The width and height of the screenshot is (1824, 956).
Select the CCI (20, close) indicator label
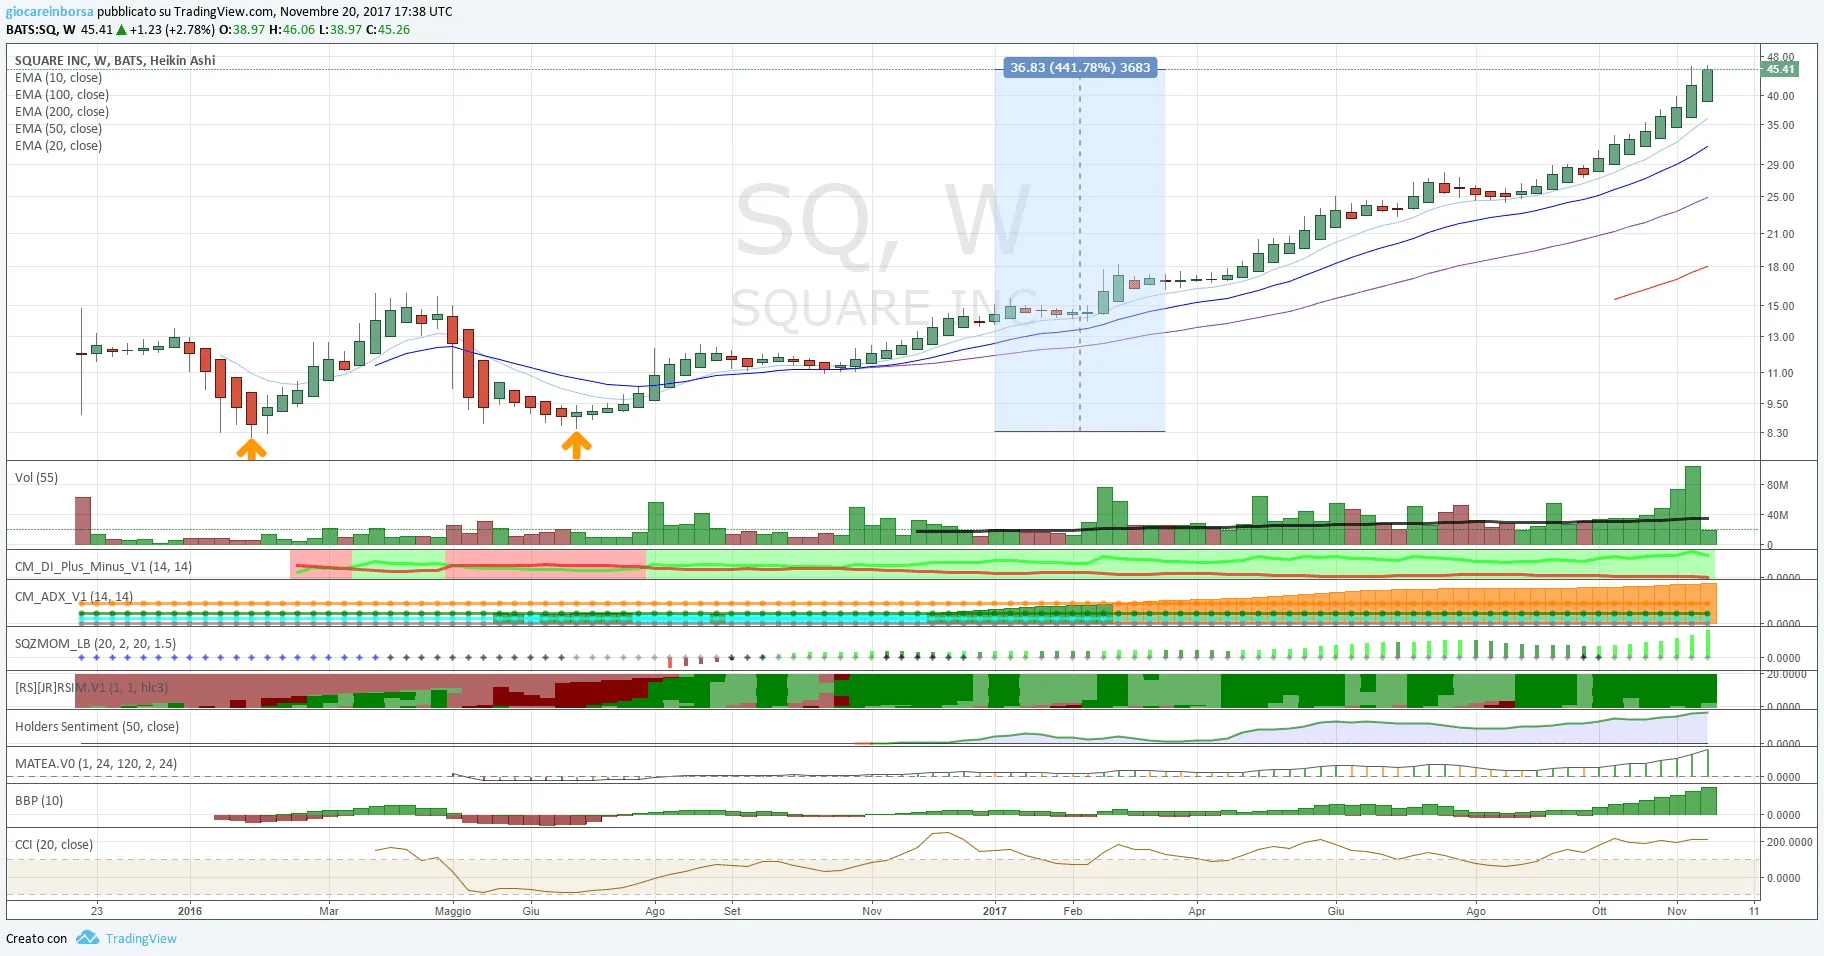pyautogui.click(x=54, y=845)
